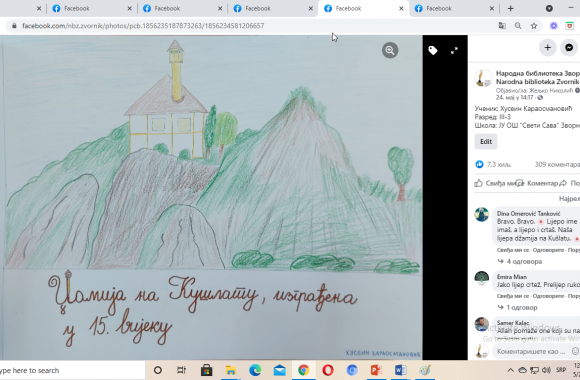Viewport: 580px width, 380px height.
Task: Switch to the Facebook tab right of active tab
Action: (x=454, y=9)
